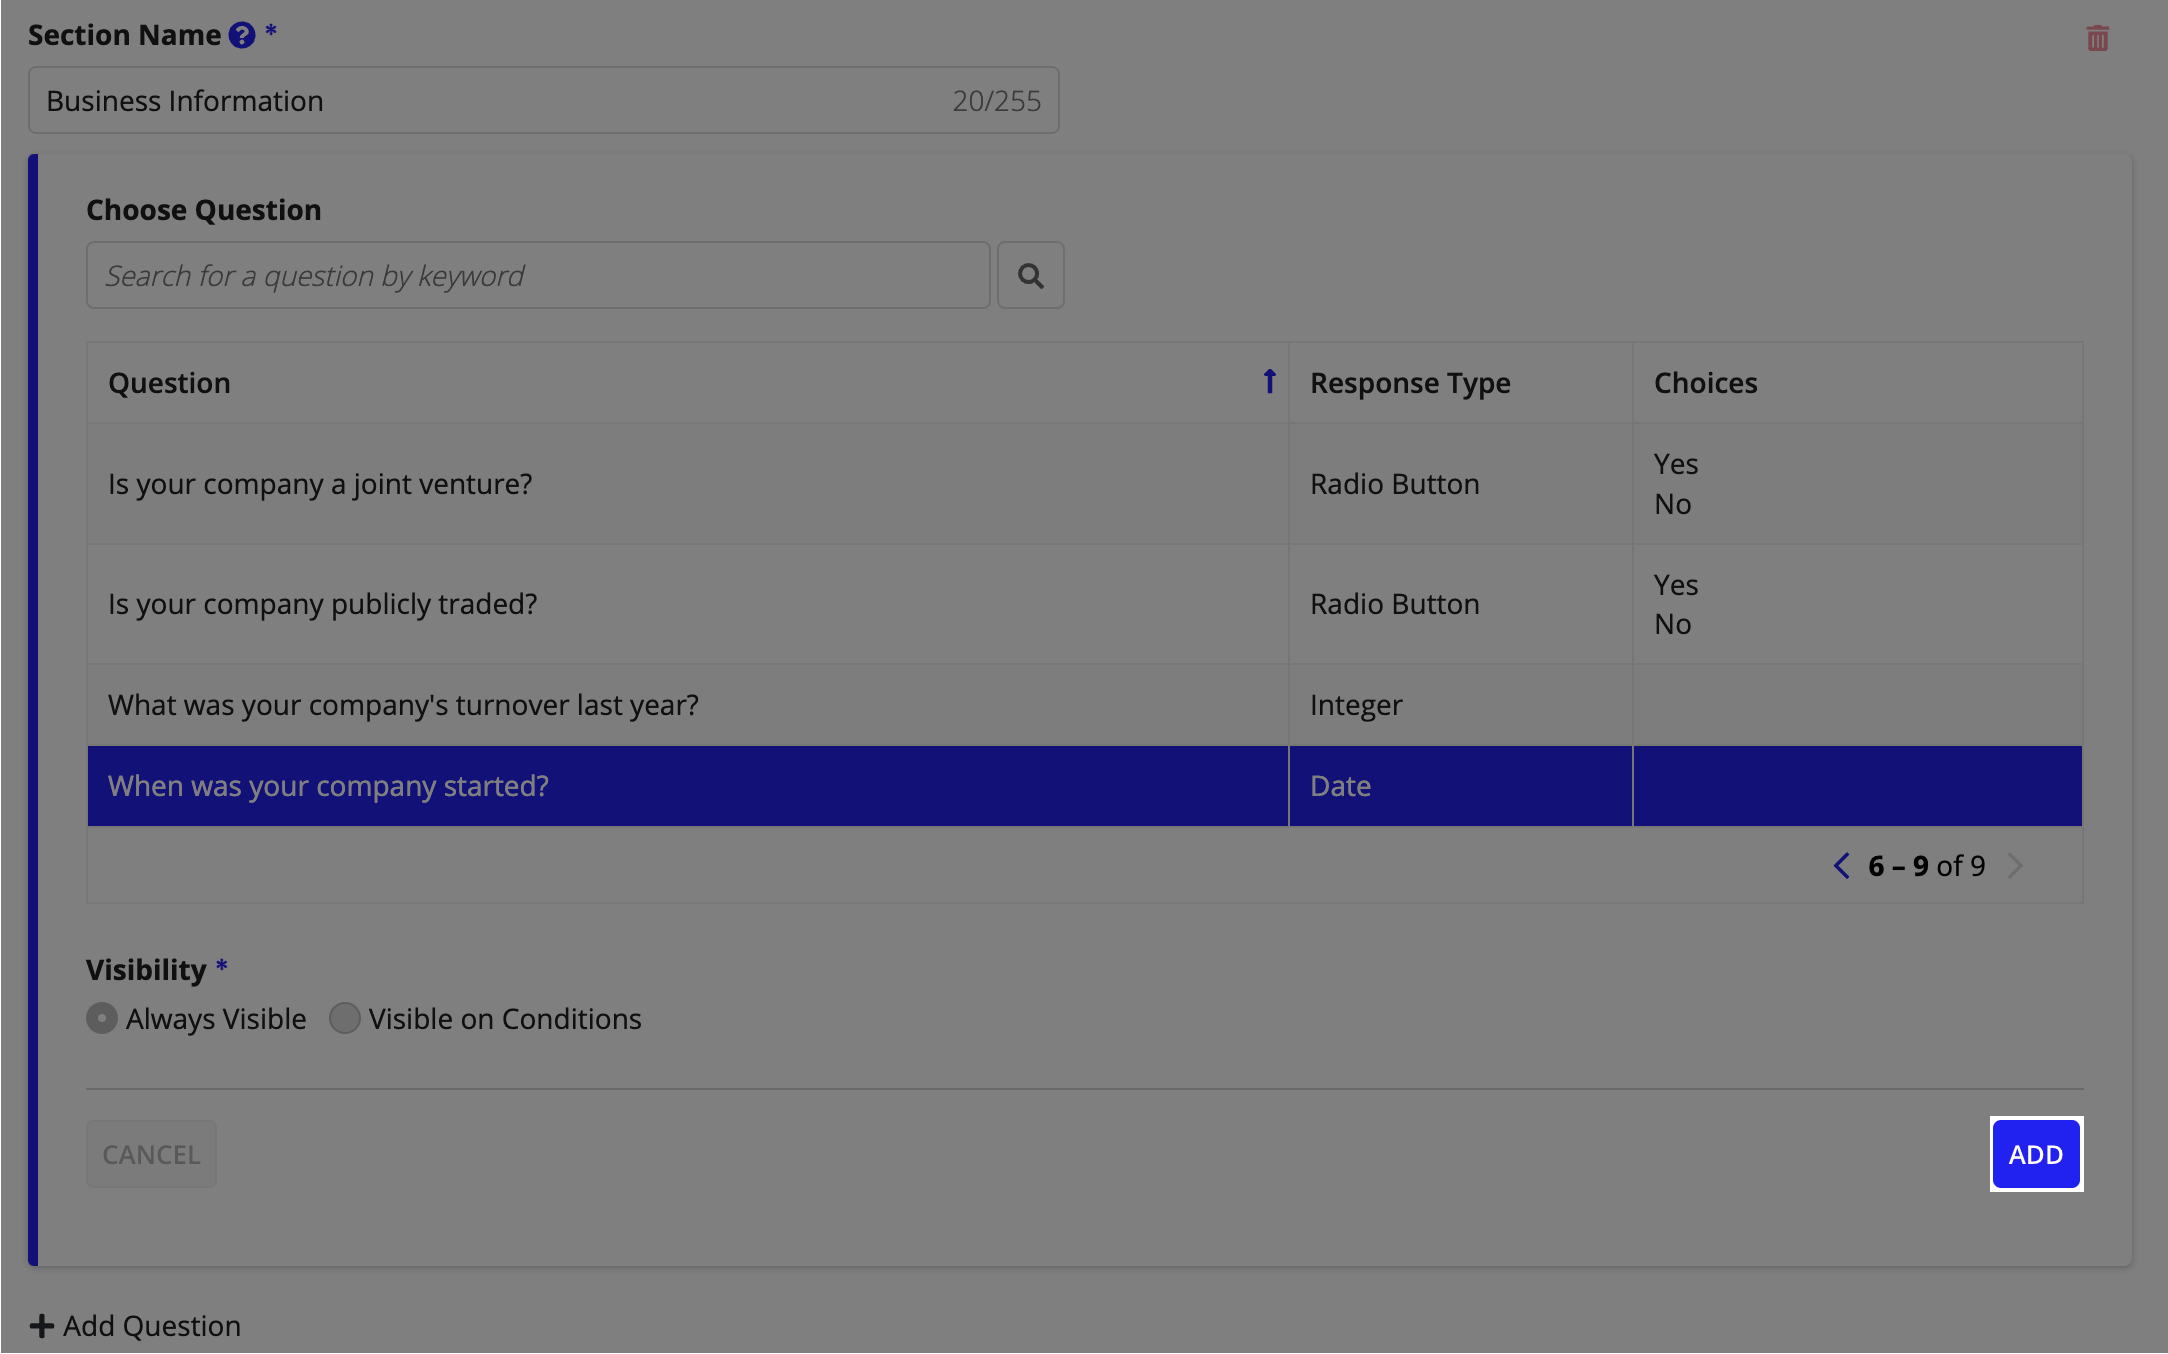Sort by Question column arrow

coord(1269,382)
